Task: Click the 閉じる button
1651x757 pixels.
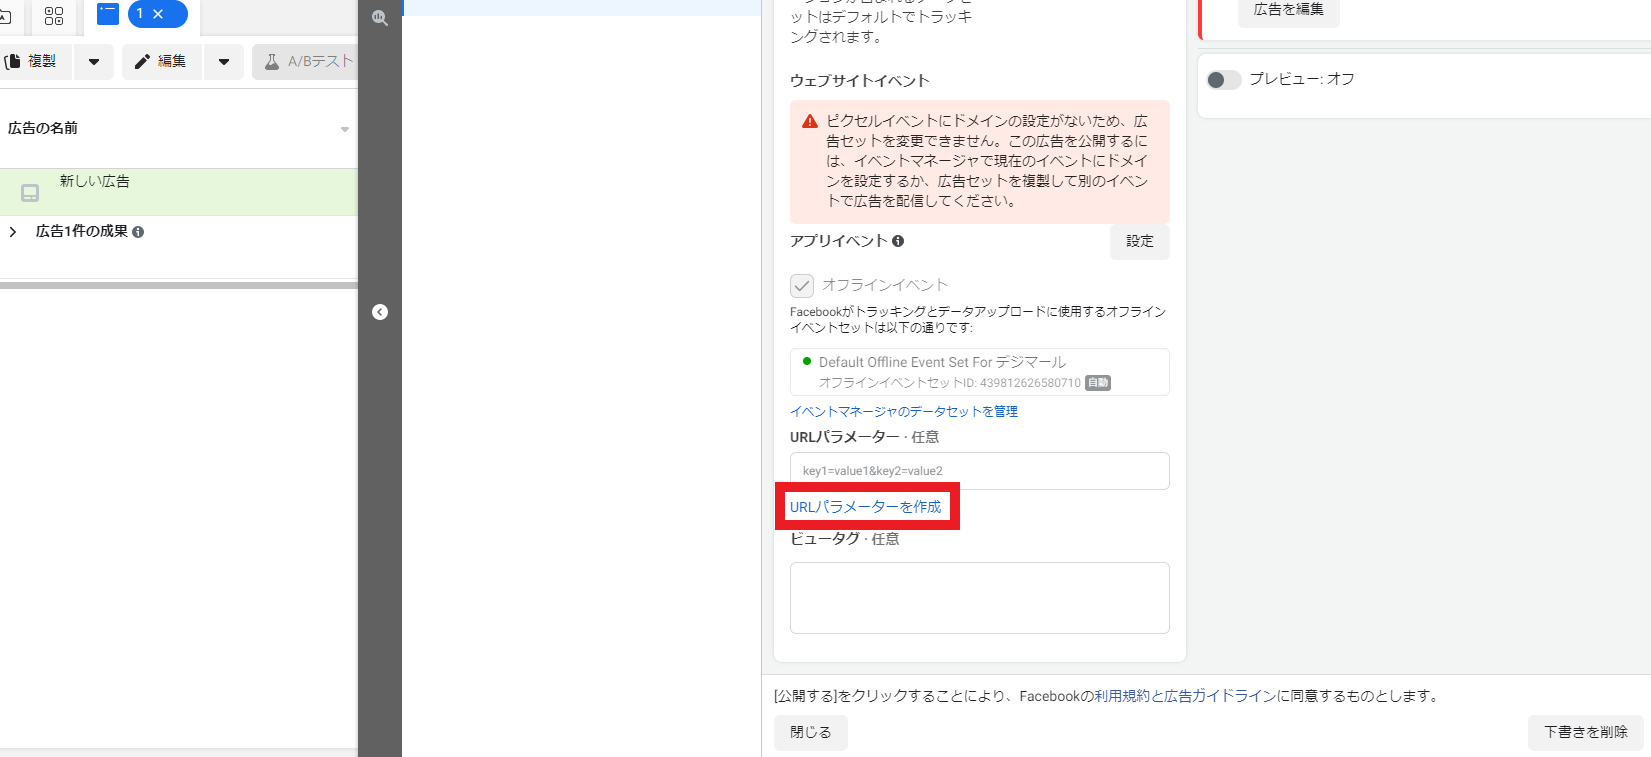Action: pos(811,733)
